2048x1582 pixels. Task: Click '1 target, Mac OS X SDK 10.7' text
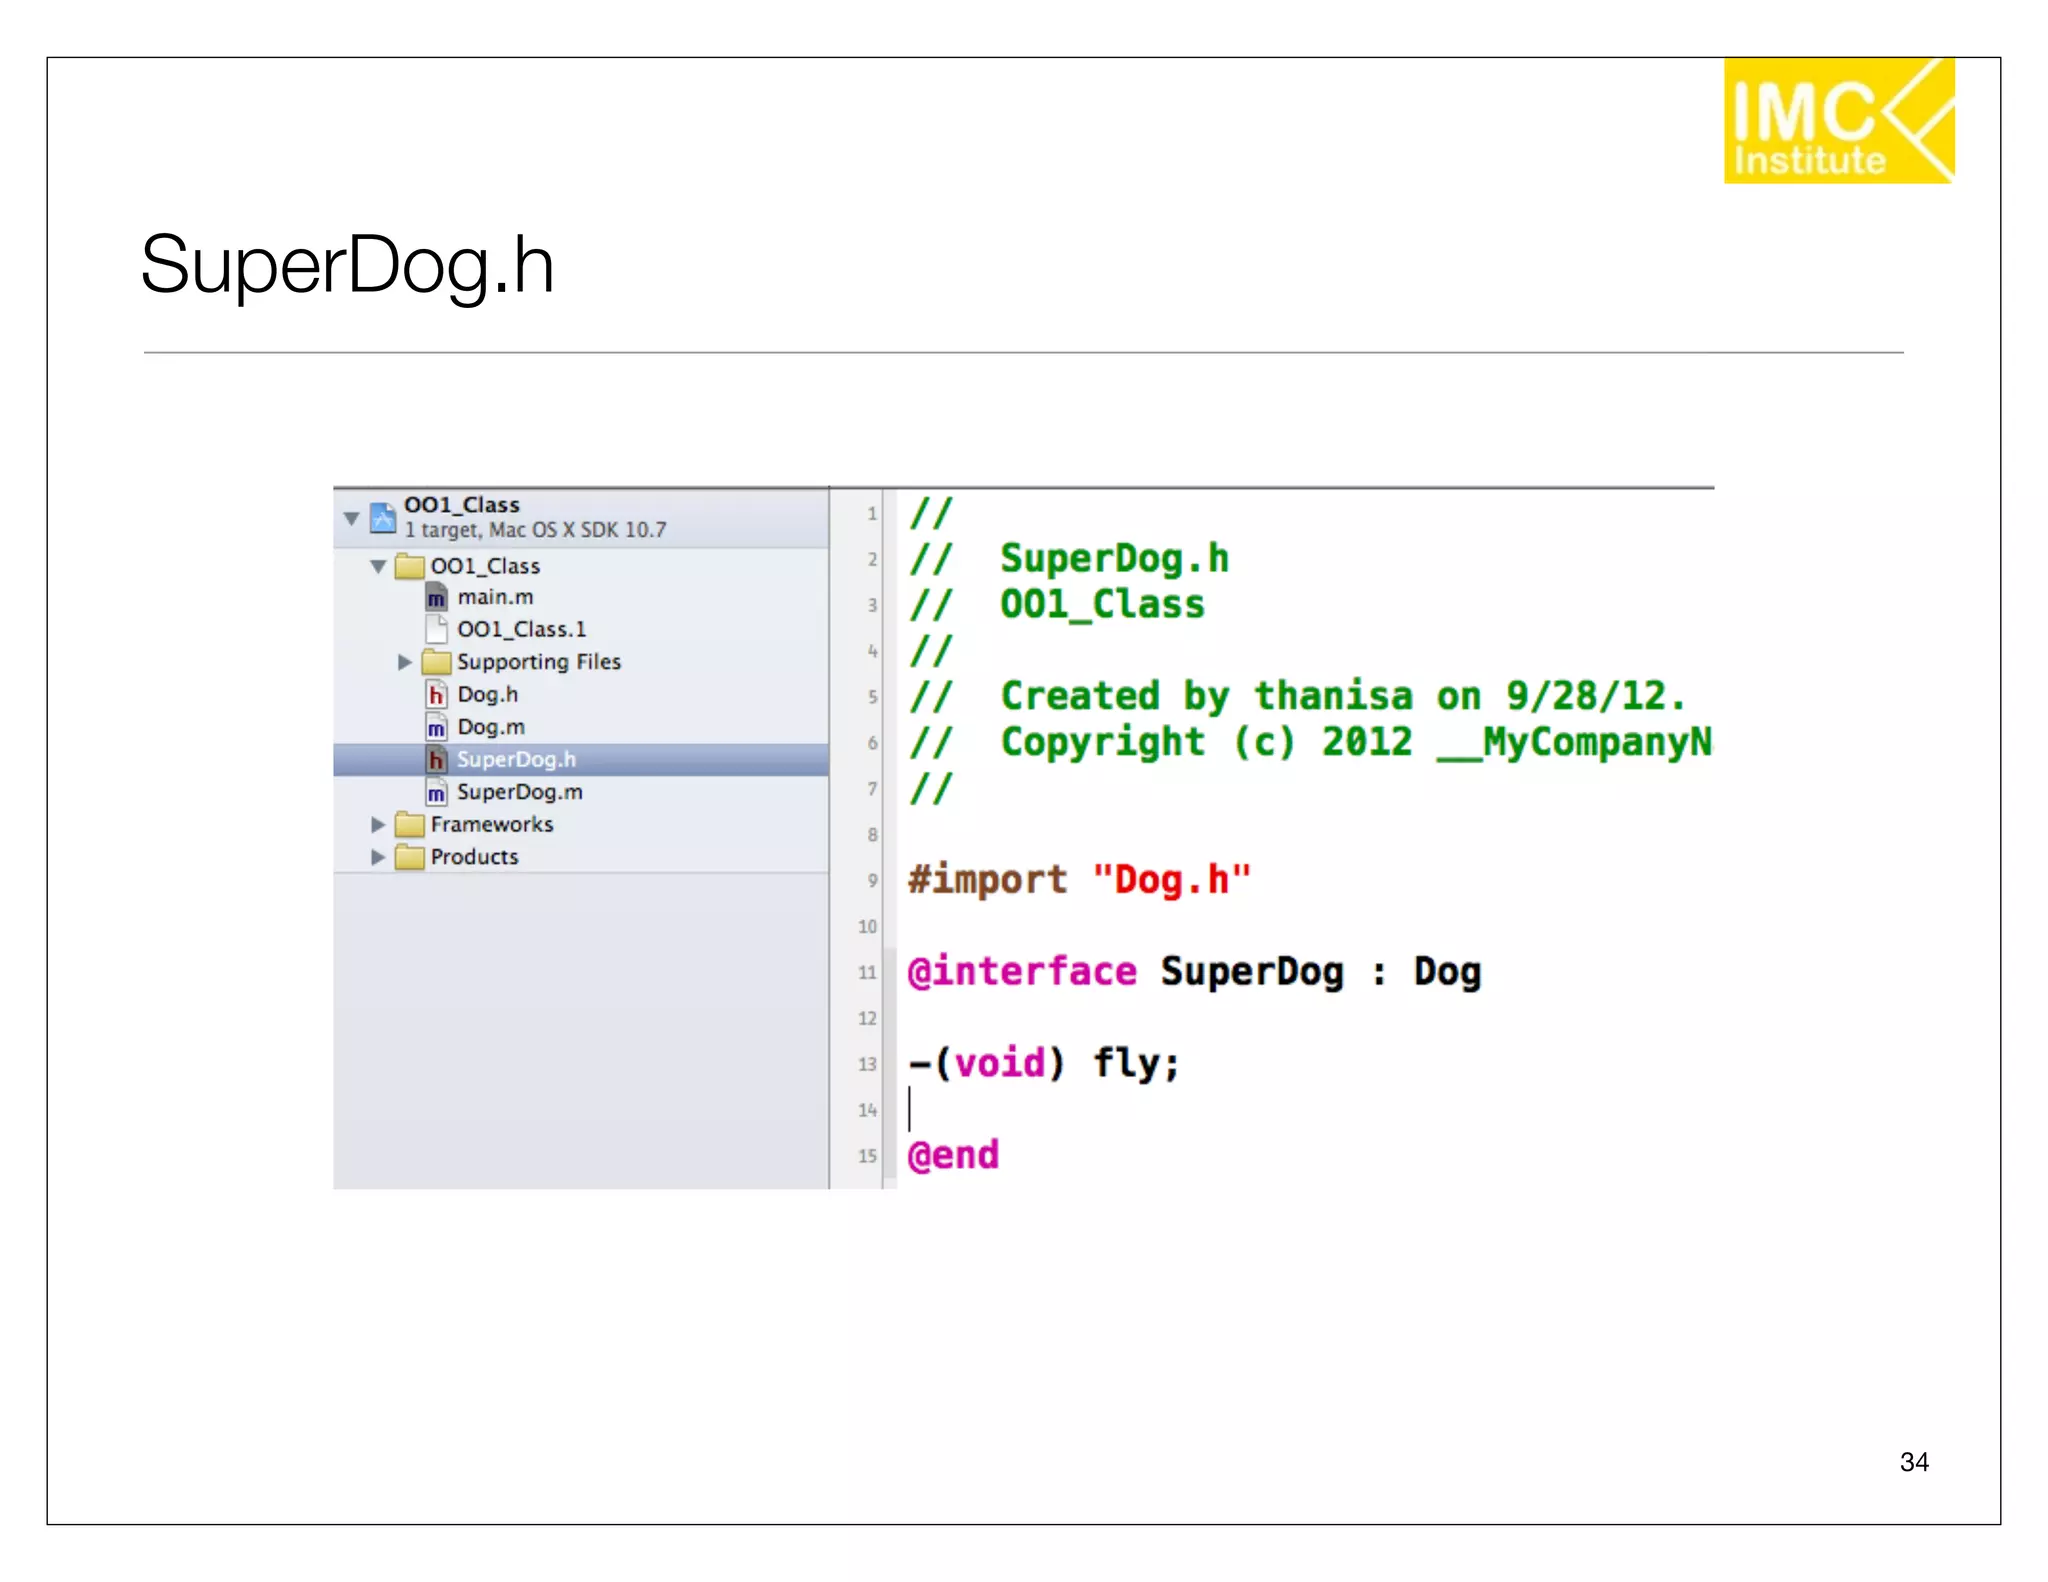(535, 530)
